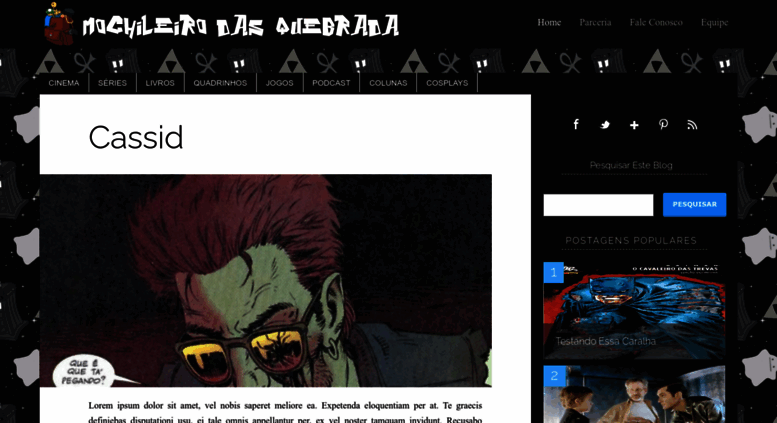The height and width of the screenshot is (423, 777).
Task: Select the JOGOS category tab
Action: 279,83
